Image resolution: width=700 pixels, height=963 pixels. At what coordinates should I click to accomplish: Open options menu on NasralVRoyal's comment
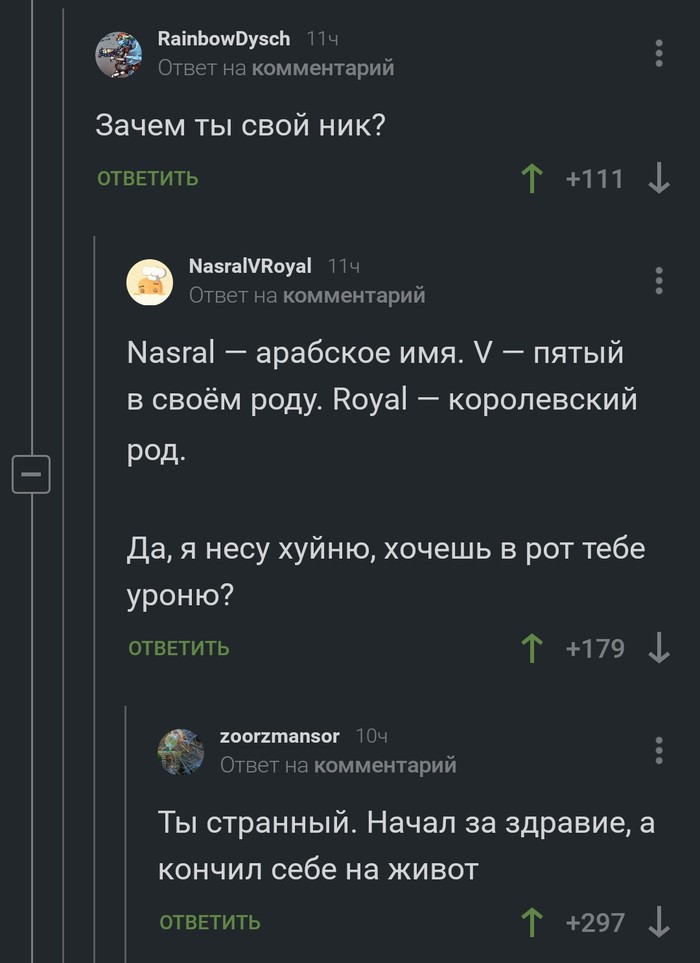659,282
